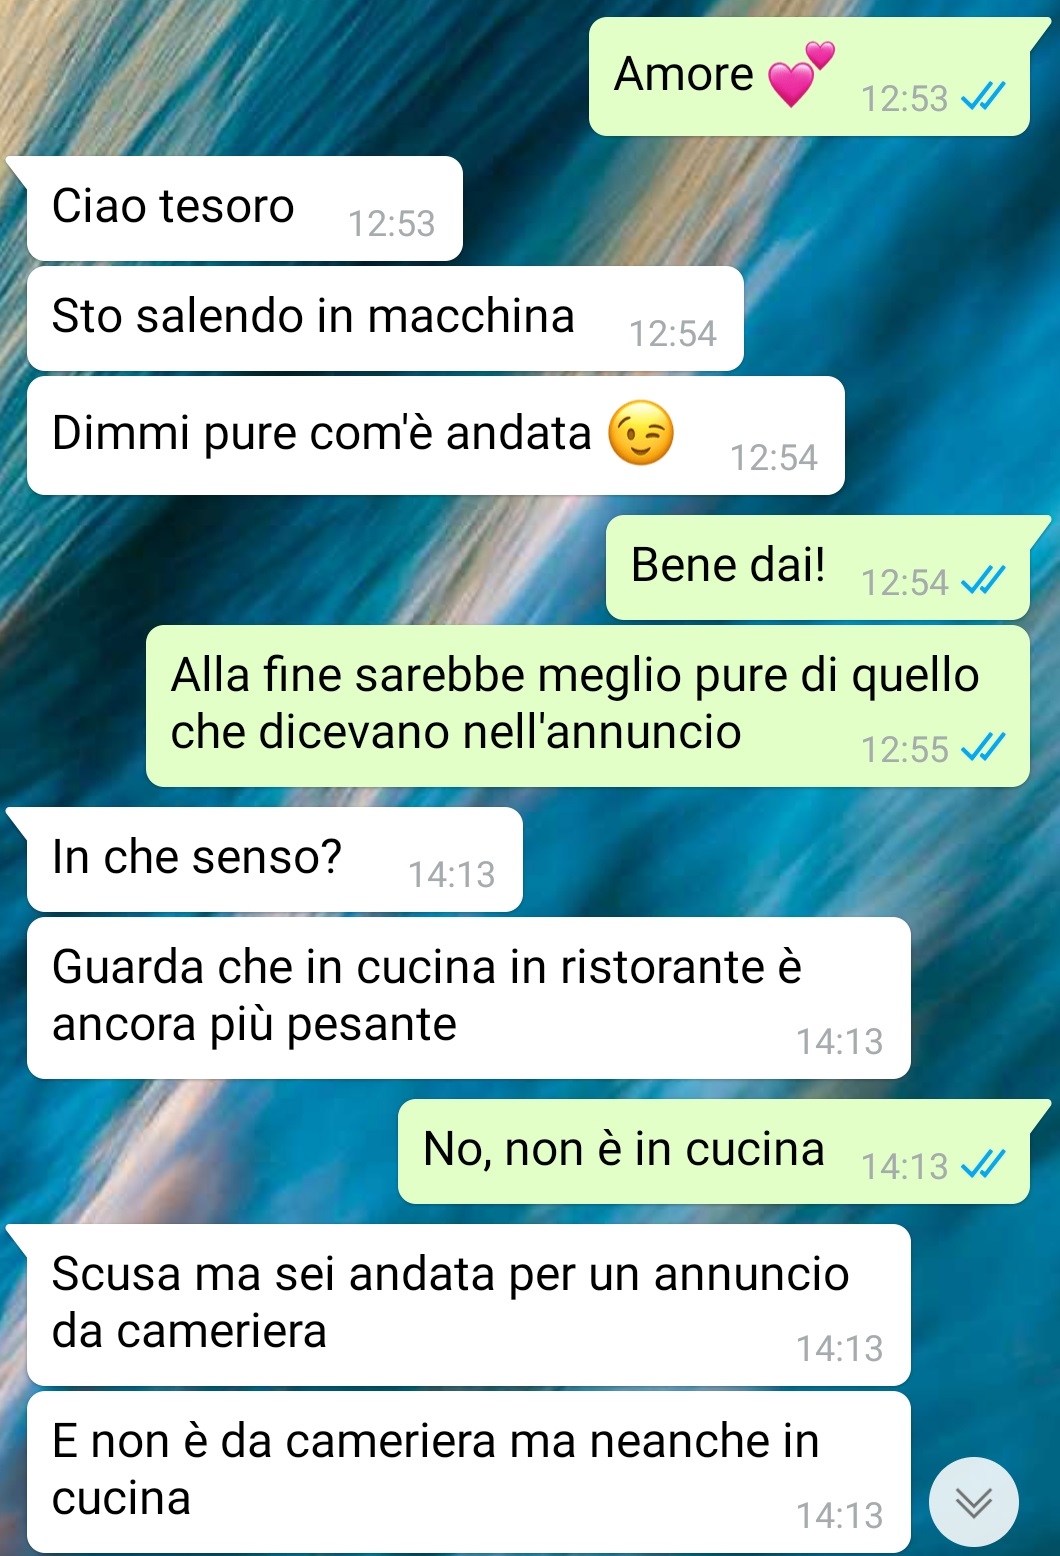The height and width of the screenshot is (1556, 1060).
Task: Click the winking face emoji
Action: point(641,433)
